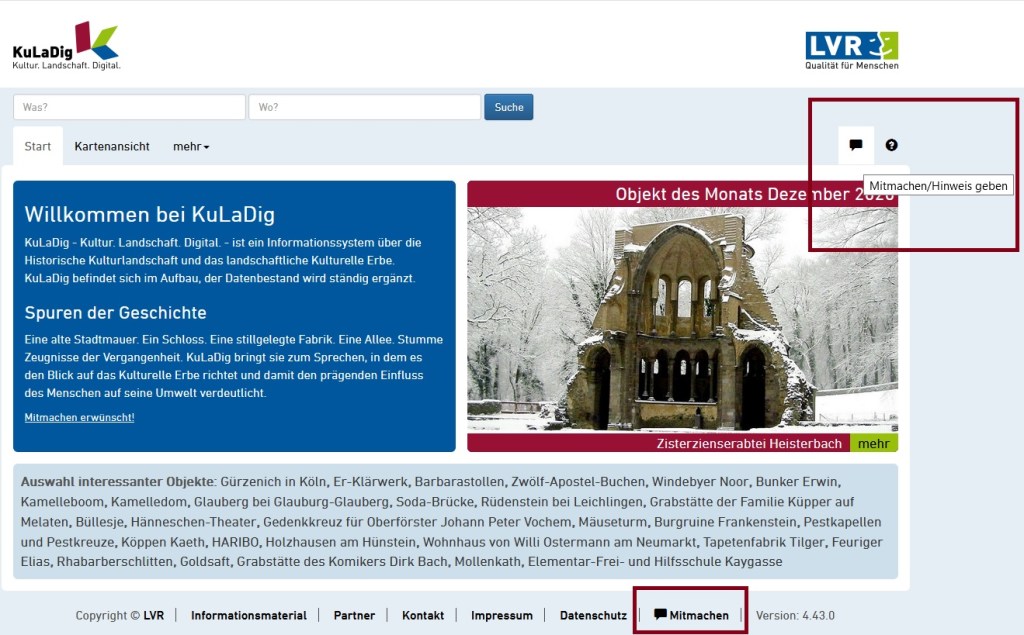Open the Kontakt footer link
The height and width of the screenshot is (635, 1024).
[423, 616]
